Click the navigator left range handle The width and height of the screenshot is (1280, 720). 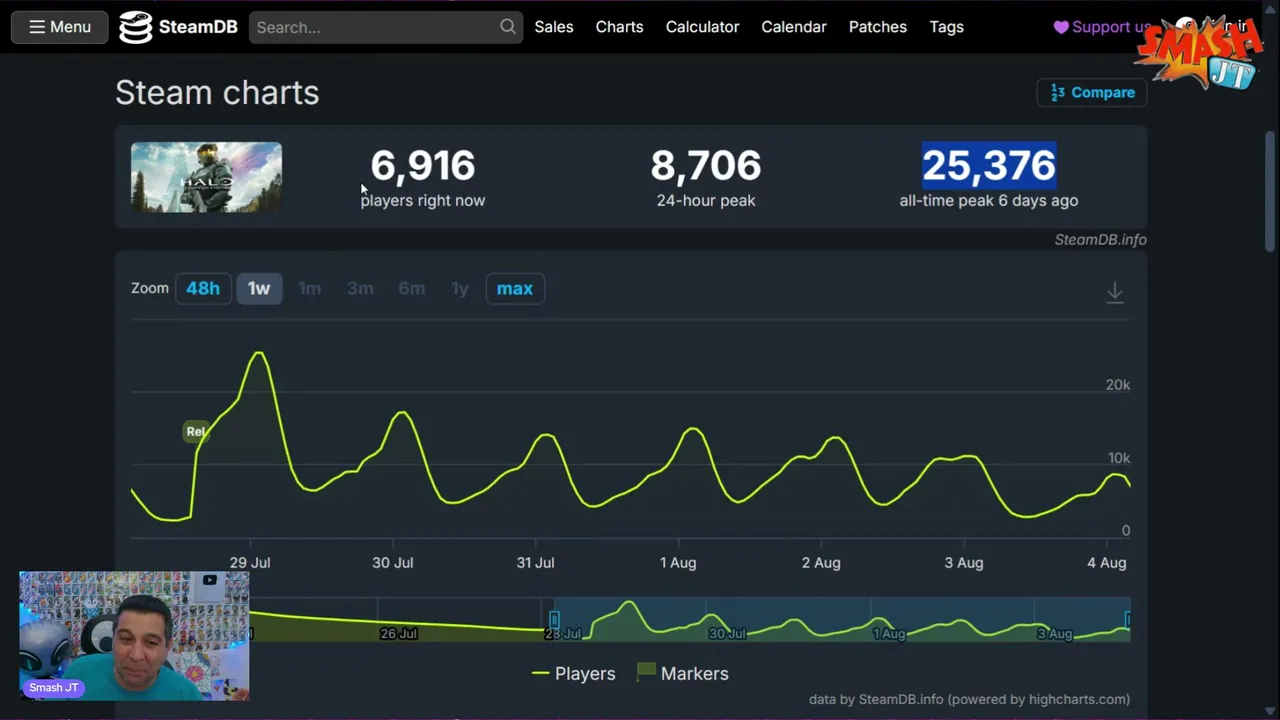click(x=554, y=620)
